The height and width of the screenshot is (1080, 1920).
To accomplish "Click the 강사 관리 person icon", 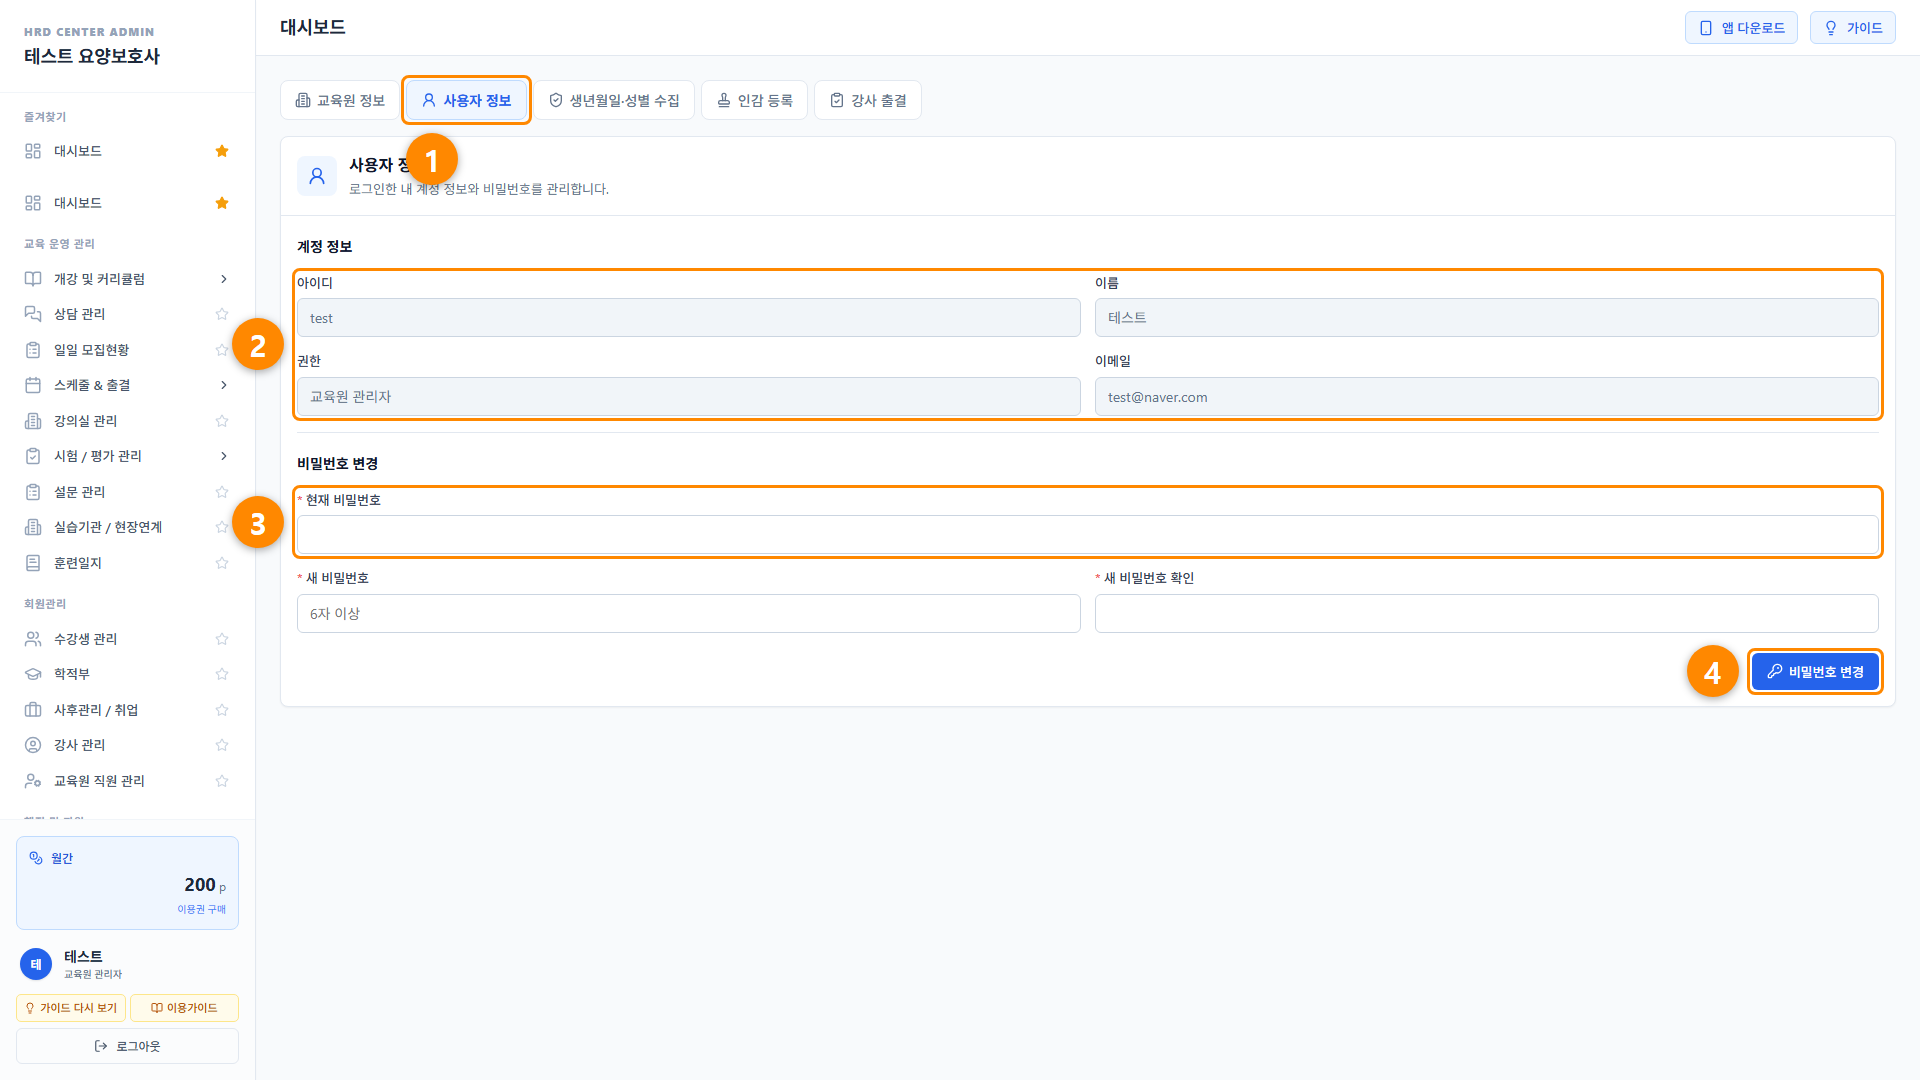I will click(33, 745).
